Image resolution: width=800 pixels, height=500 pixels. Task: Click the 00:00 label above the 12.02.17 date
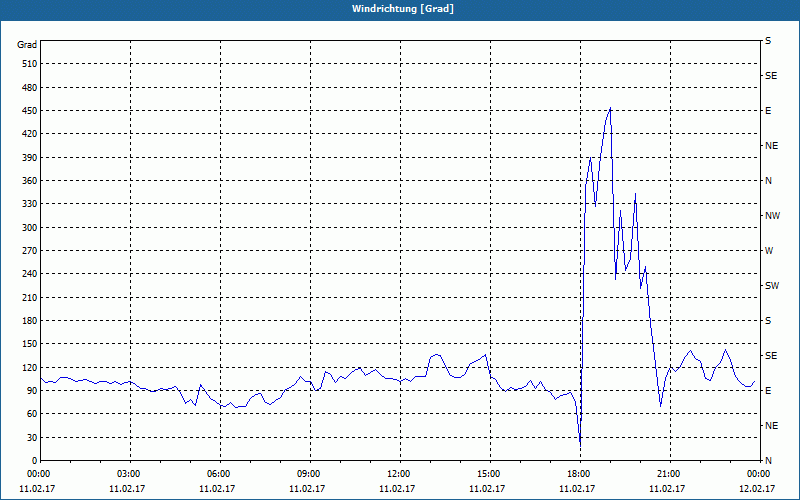tap(759, 474)
